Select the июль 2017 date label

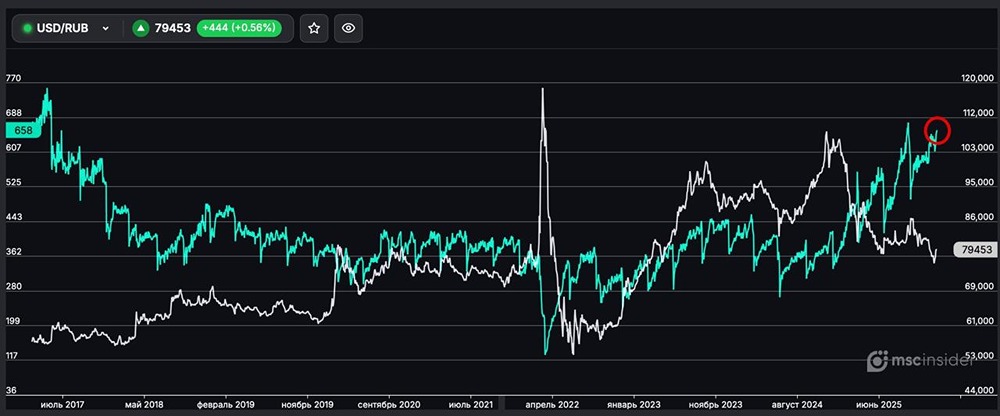click(58, 406)
